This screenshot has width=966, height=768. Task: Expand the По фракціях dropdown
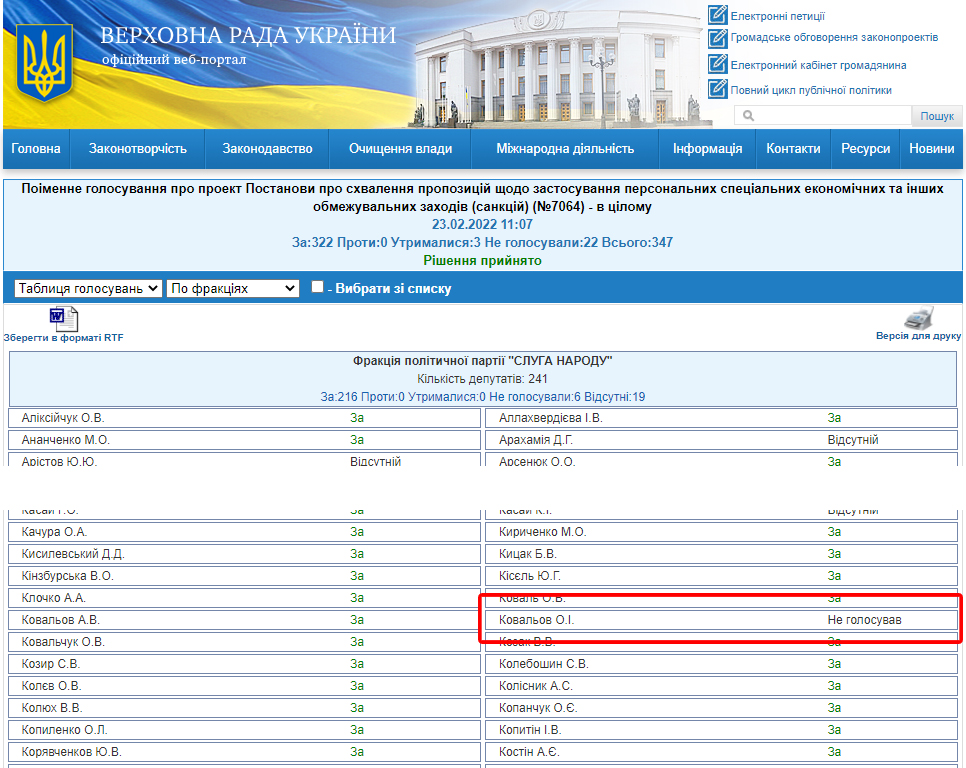[x=233, y=288]
